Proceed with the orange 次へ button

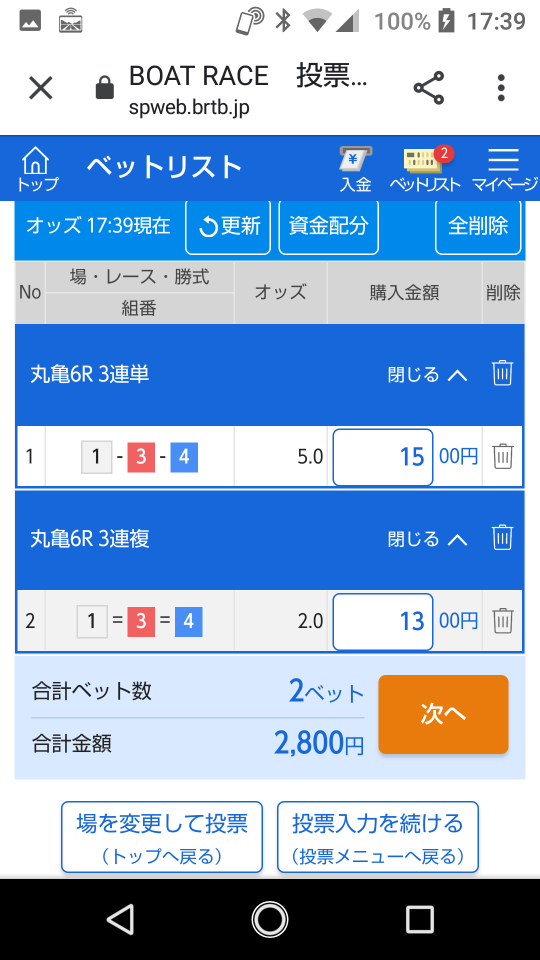click(443, 714)
